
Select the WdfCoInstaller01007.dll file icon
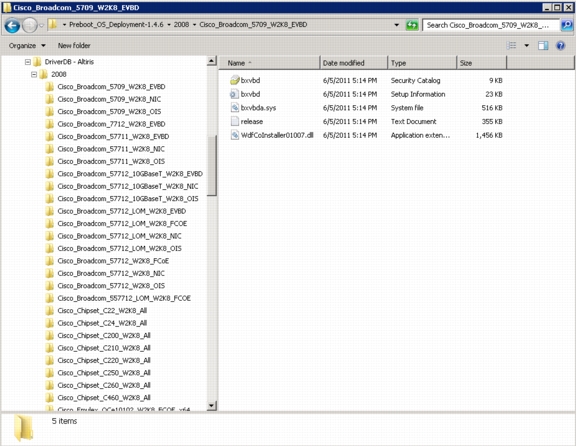click(234, 135)
